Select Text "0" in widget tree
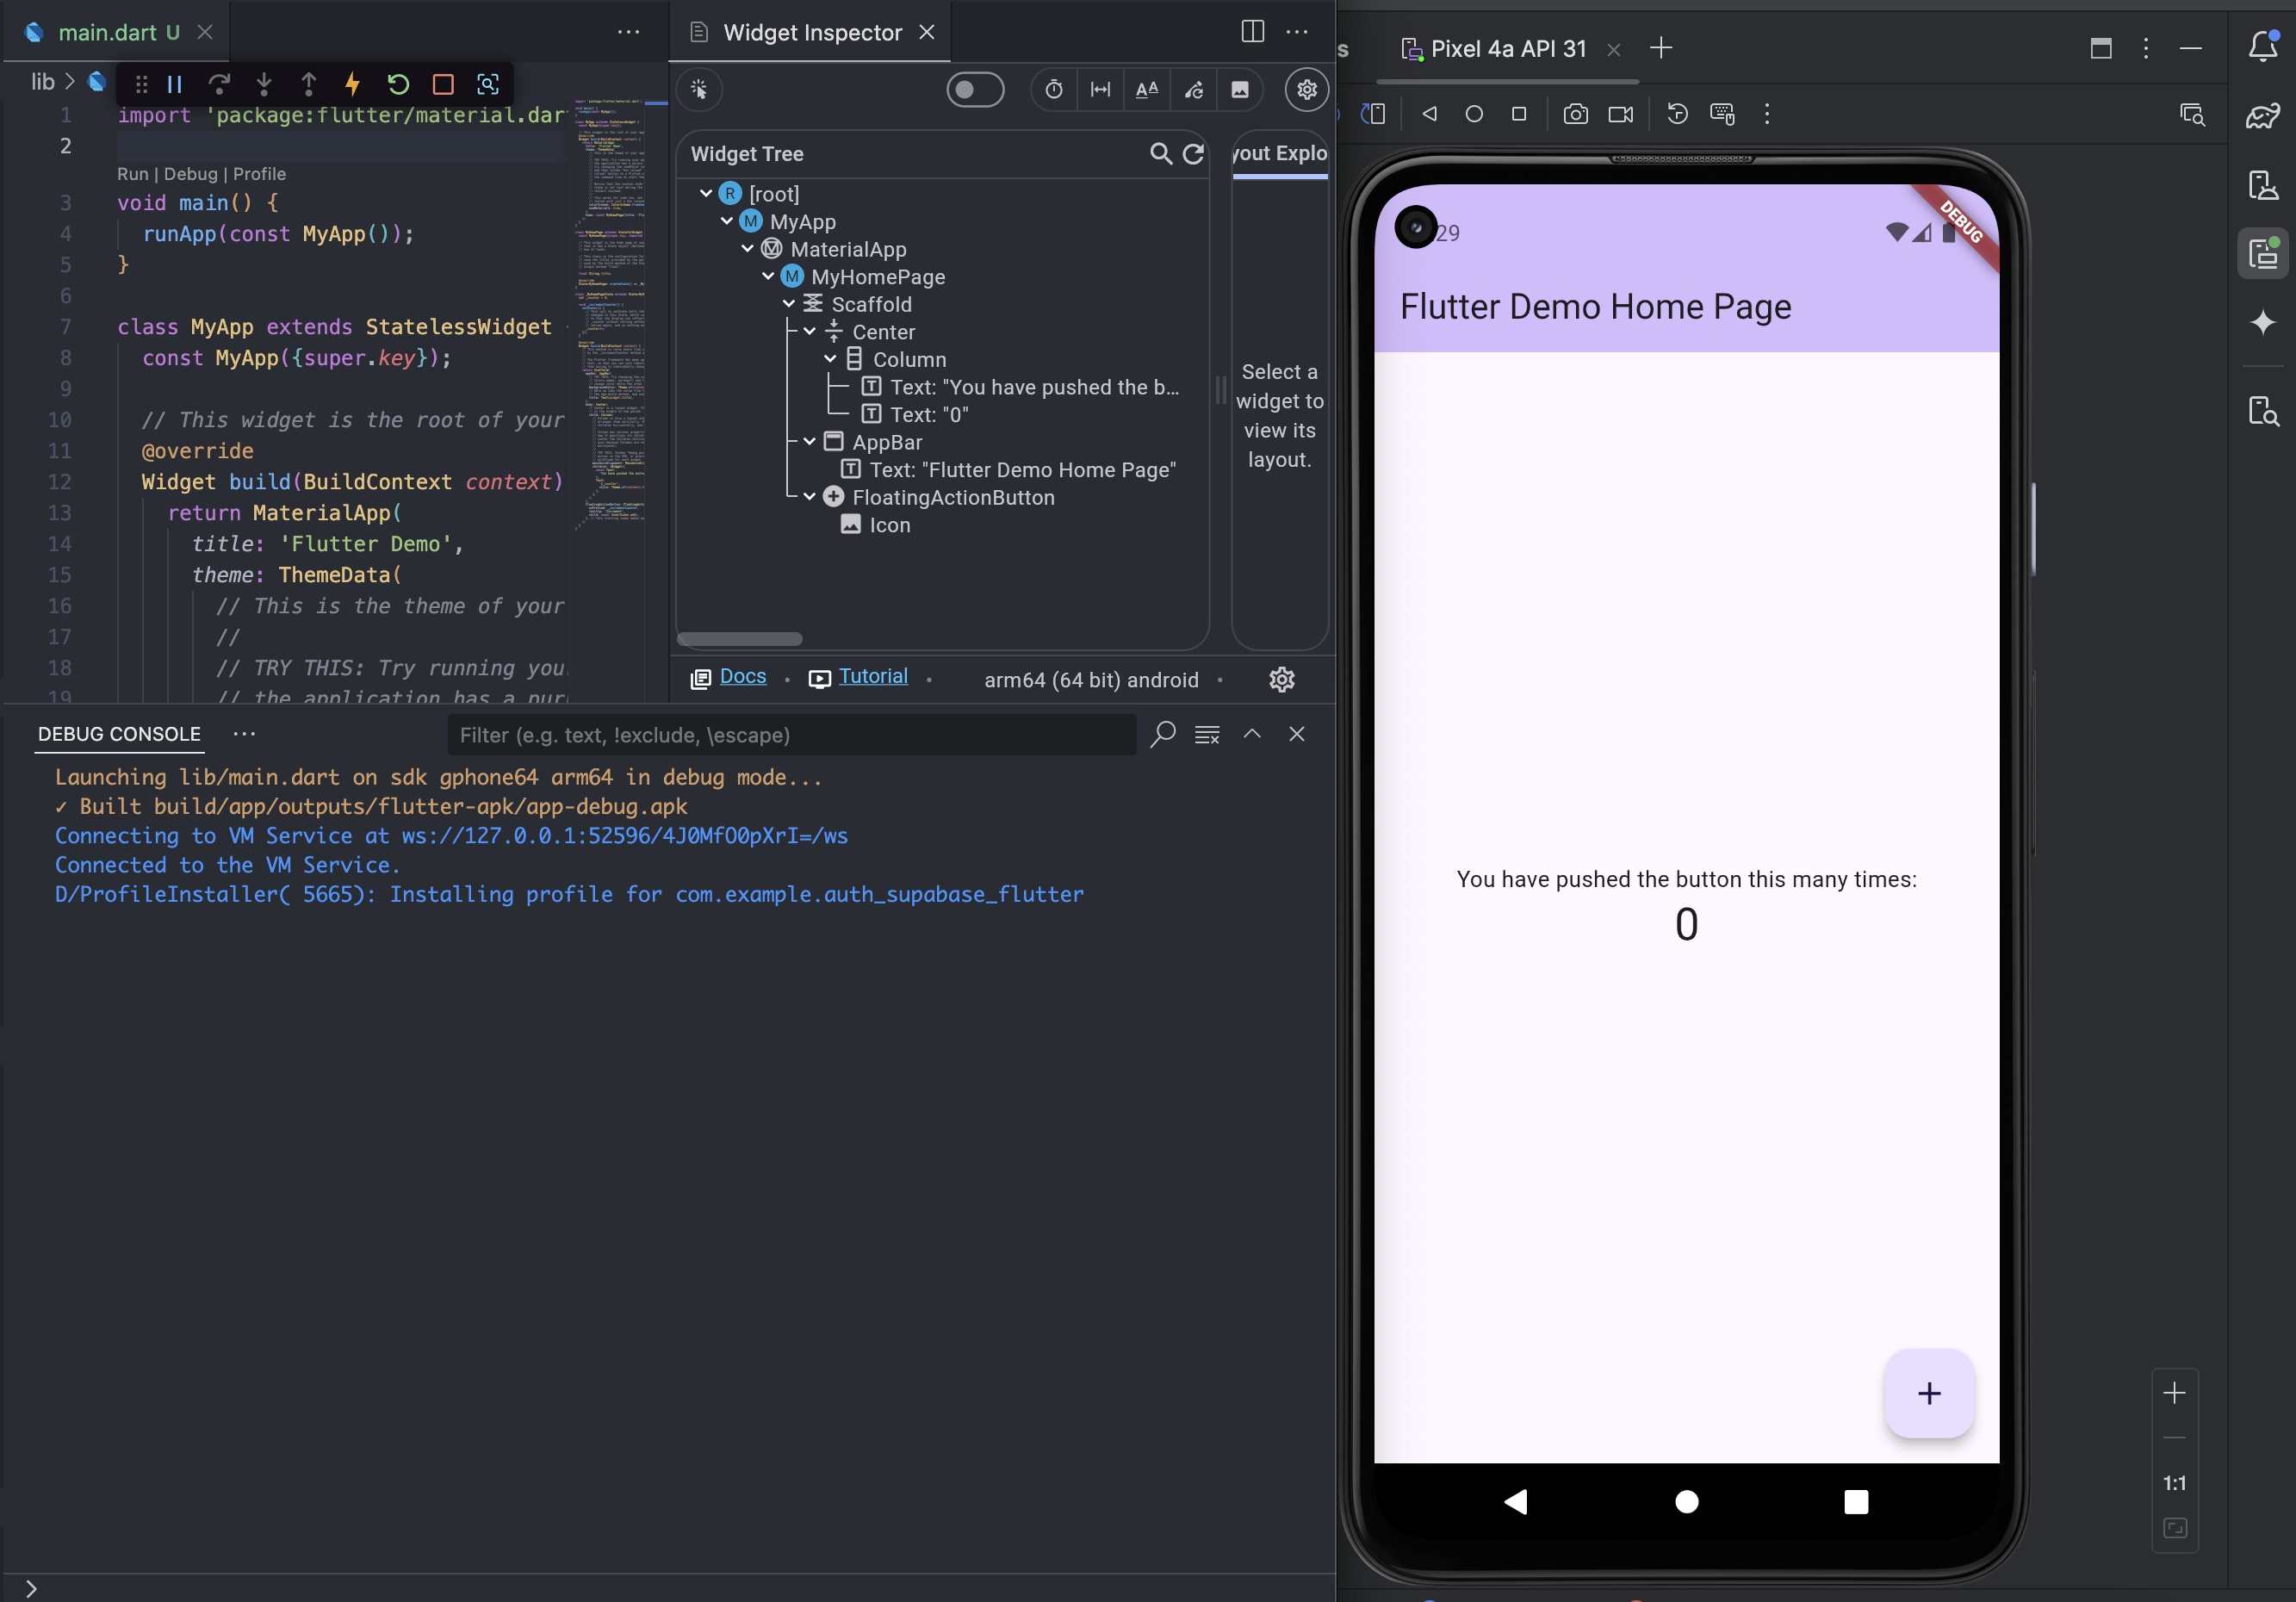2296x1602 pixels. click(x=916, y=414)
